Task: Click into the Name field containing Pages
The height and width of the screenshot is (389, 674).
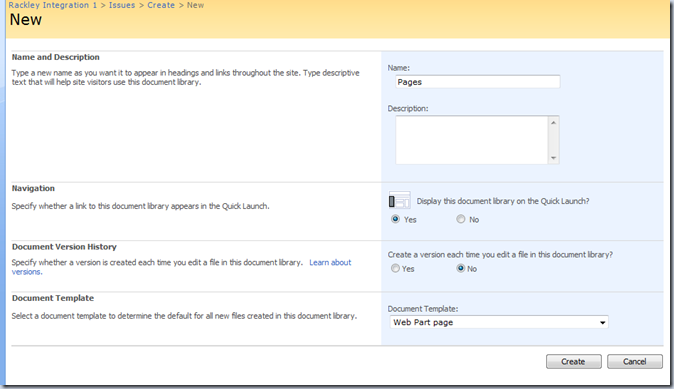Action: pos(478,82)
